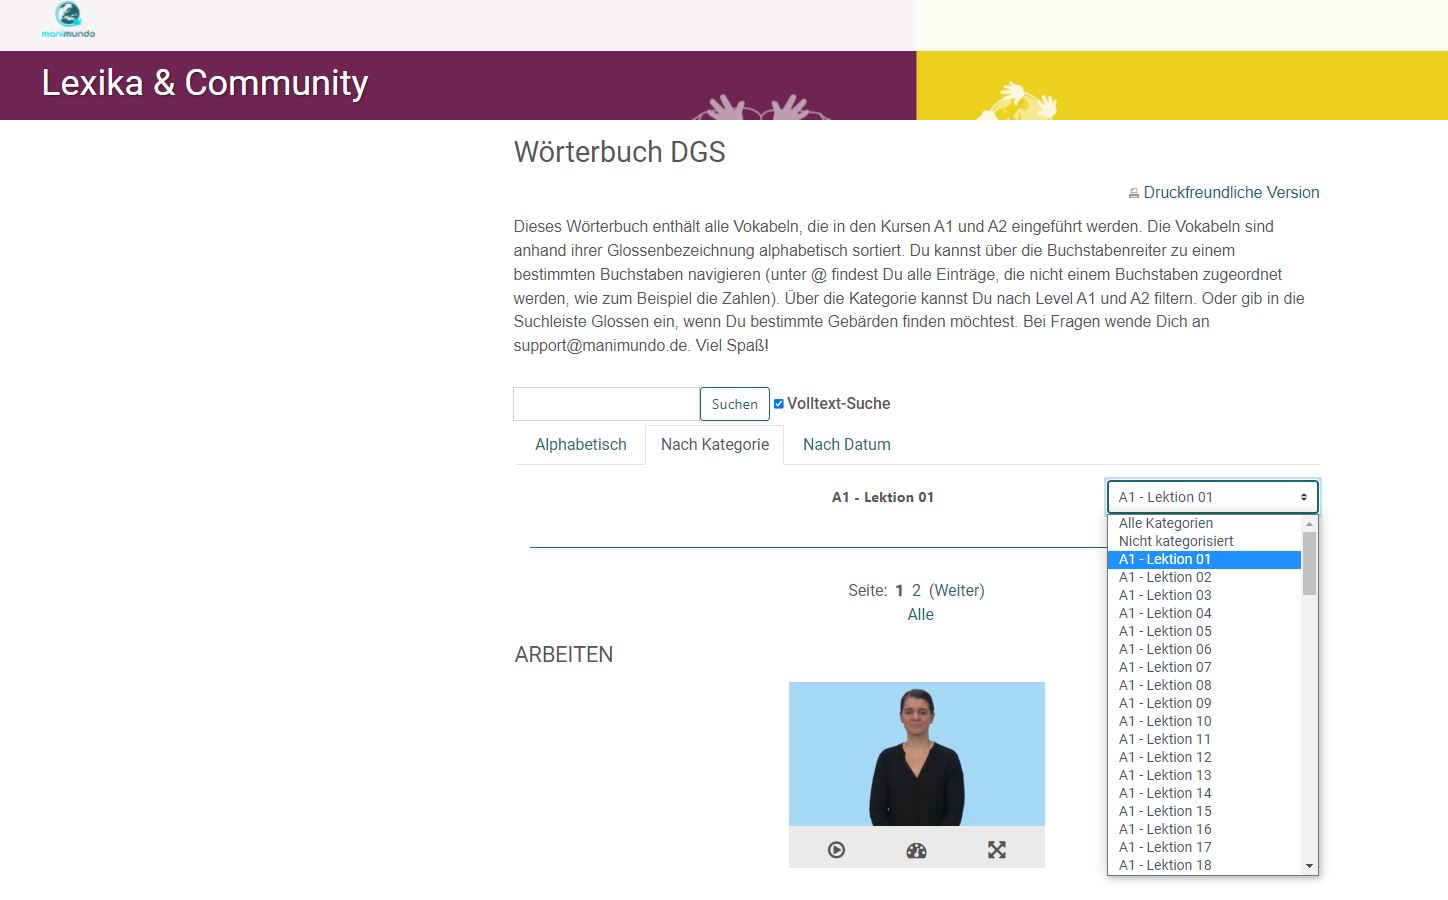Select the Nach Kategorie tab

714,445
